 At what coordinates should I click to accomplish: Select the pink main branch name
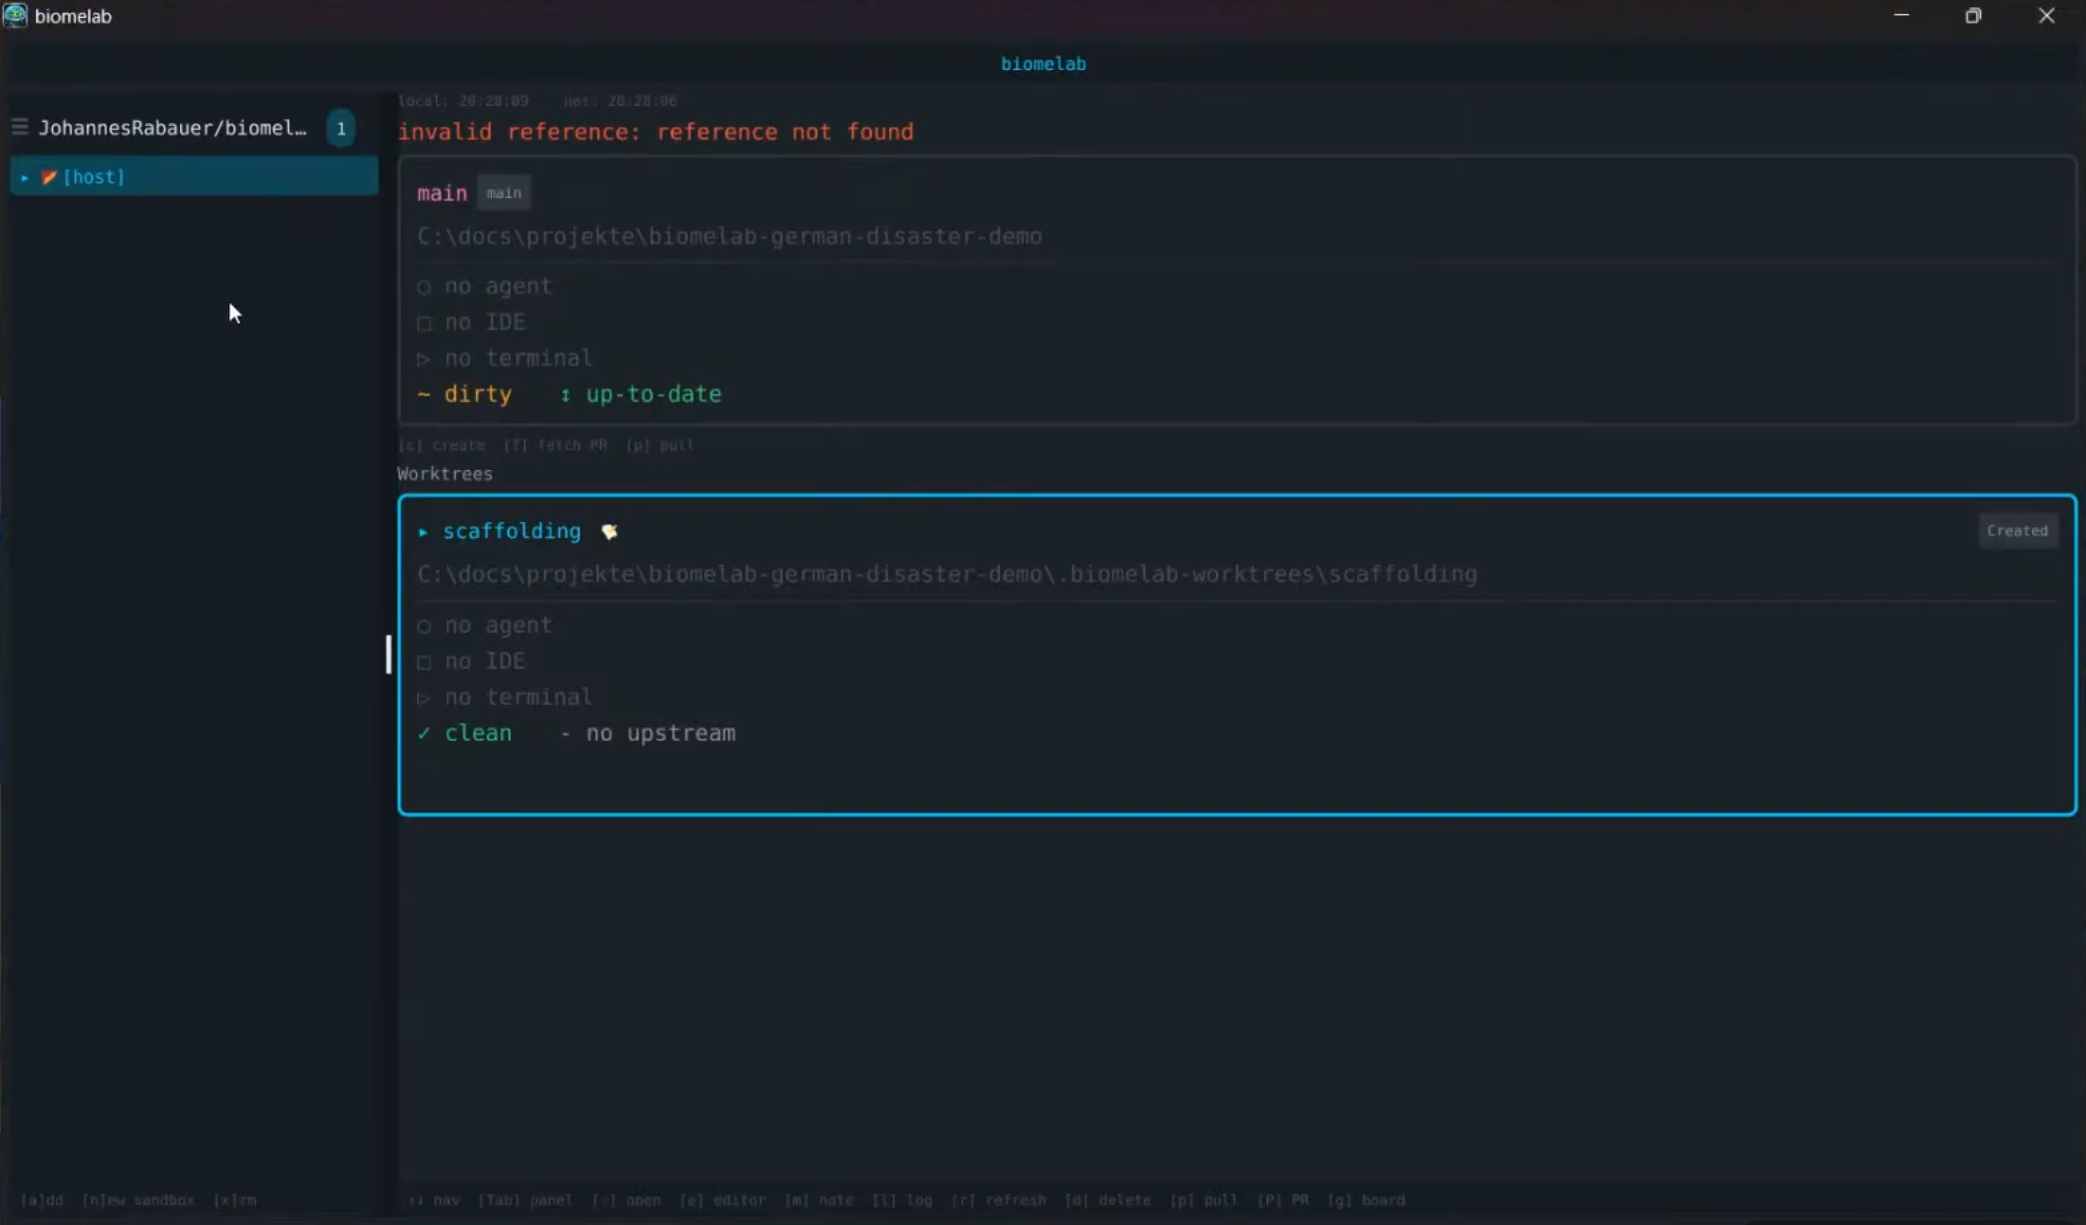click(442, 193)
